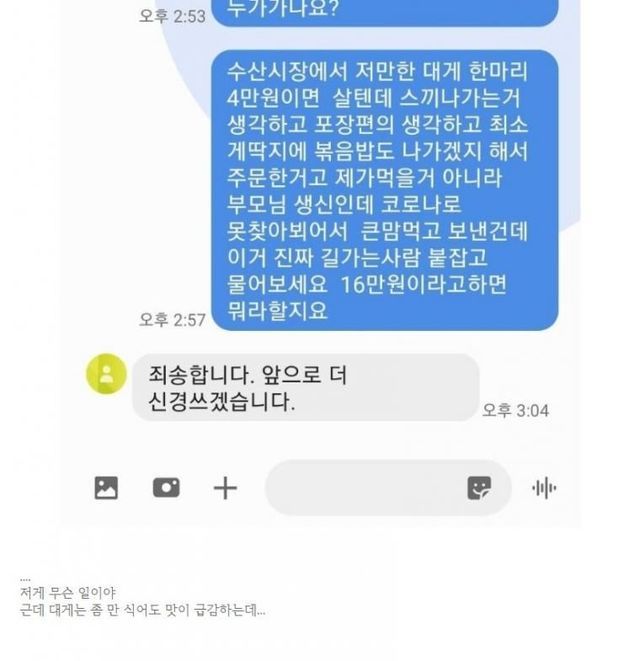
Task: Select the gray reply bubble '죄송합니다'
Action: click(306, 387)
